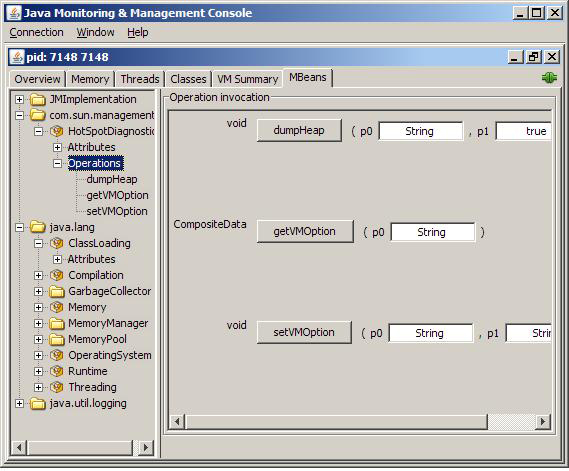Click tree panel scroll right arrow
This screenshot has width=569, height=471.
click(146, 448)
